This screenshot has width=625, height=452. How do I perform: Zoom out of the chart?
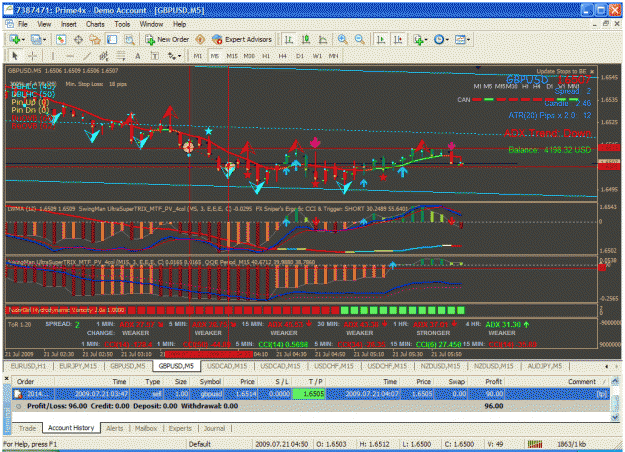pos(360,39)
